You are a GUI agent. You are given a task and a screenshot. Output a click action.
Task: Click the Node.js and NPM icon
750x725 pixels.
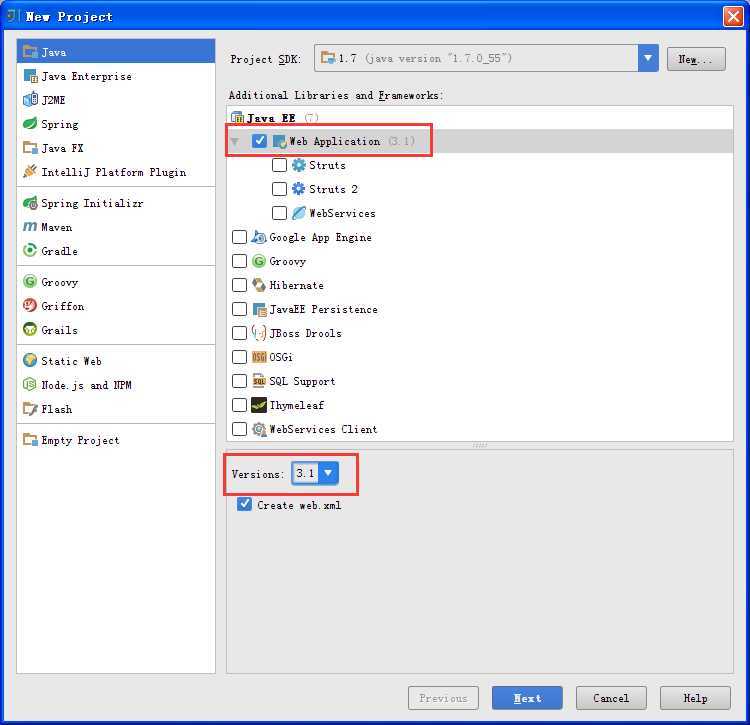(30, 384)
